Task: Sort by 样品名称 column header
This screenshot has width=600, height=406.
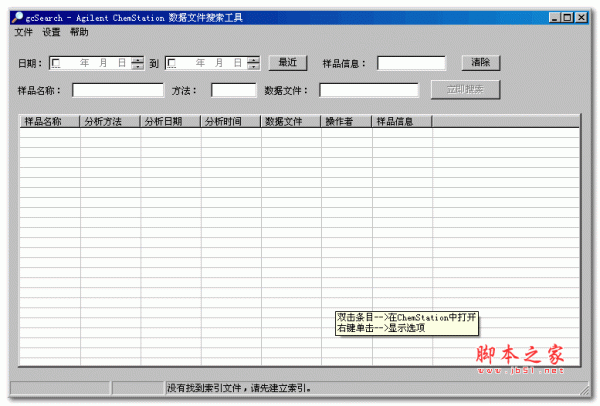Action: [50, 122]
